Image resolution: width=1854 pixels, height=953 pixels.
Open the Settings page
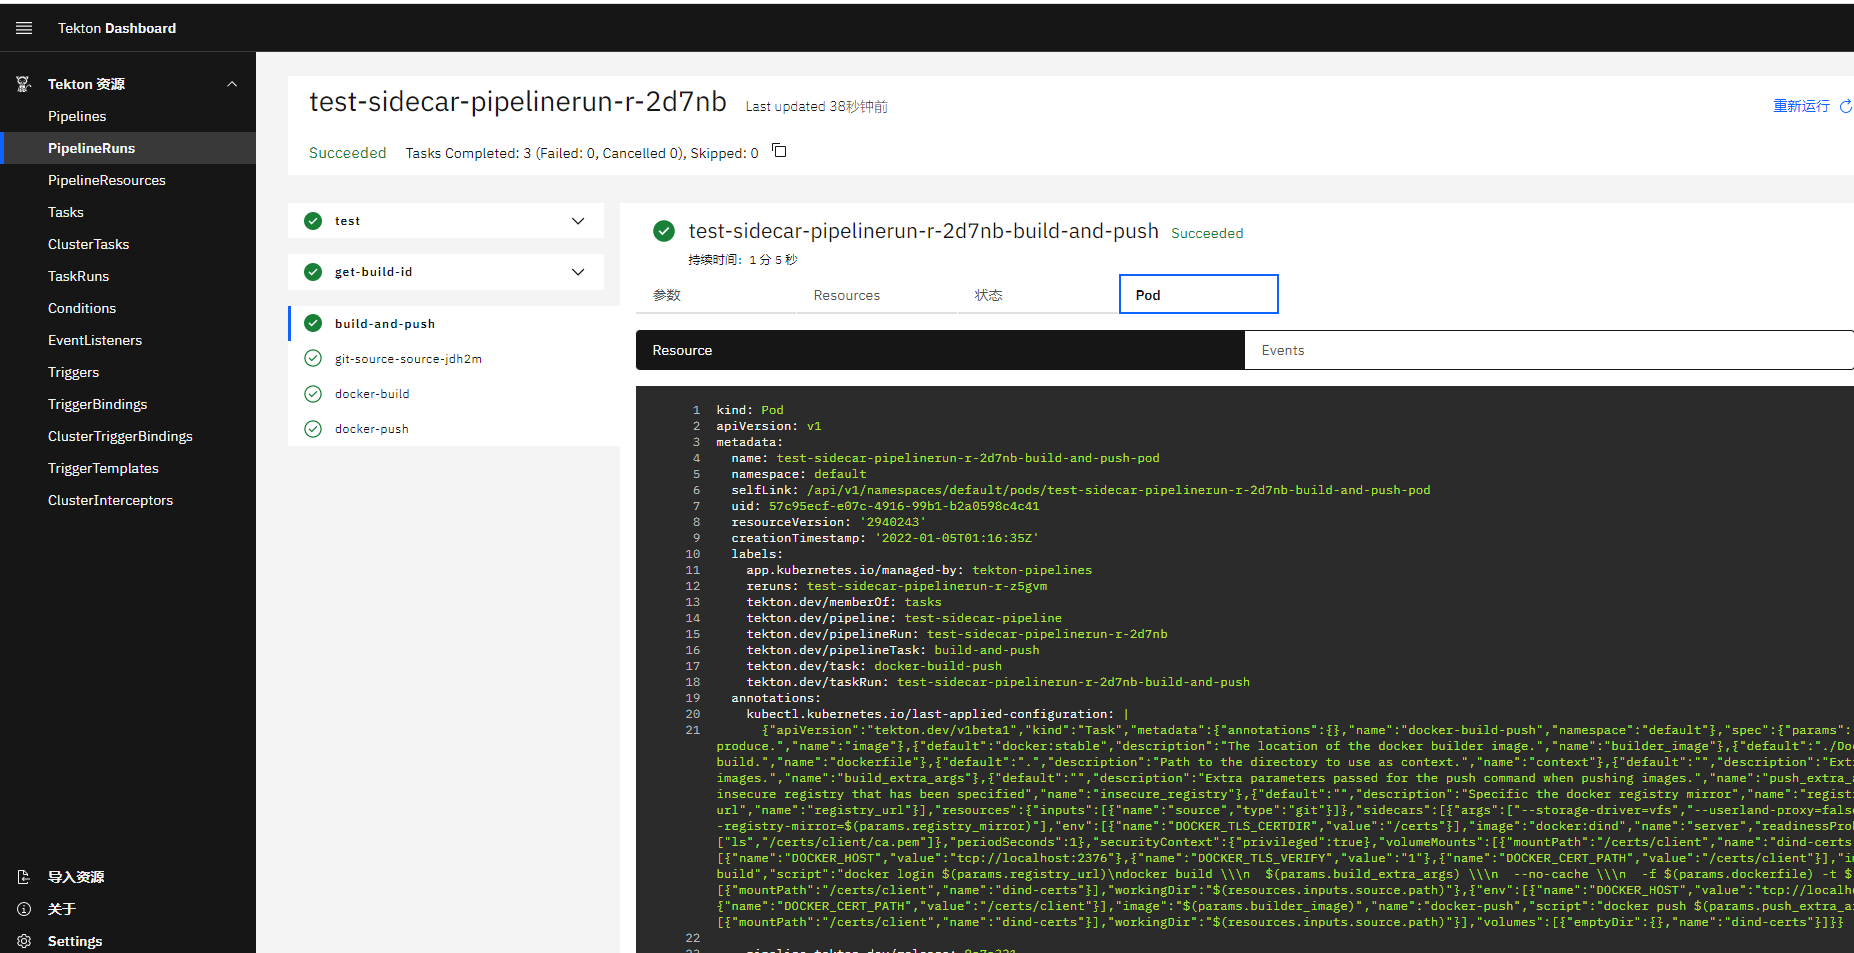pyautogui.click(x=128, y=941)
